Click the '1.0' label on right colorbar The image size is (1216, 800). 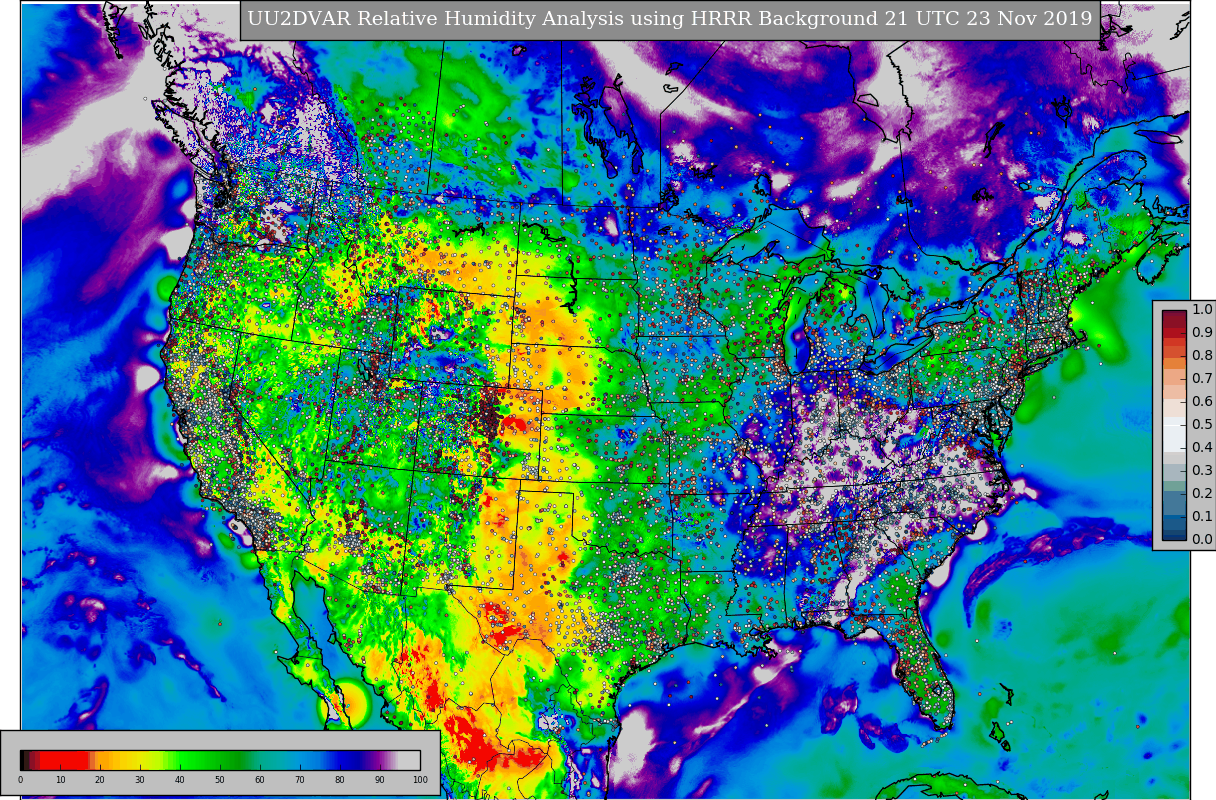tap(1202, 309)
